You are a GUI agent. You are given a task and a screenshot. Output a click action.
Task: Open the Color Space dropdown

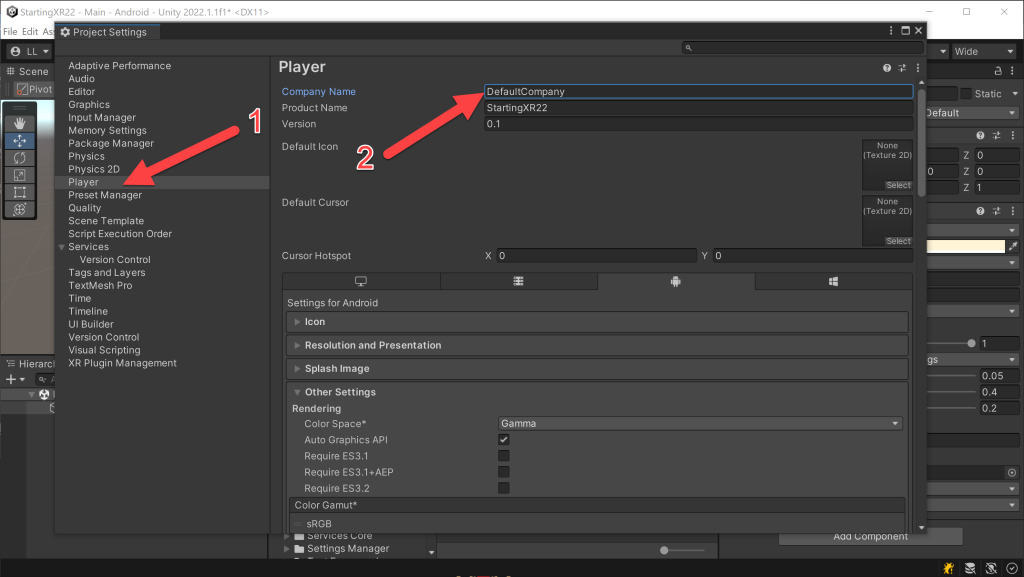point(699,424)
